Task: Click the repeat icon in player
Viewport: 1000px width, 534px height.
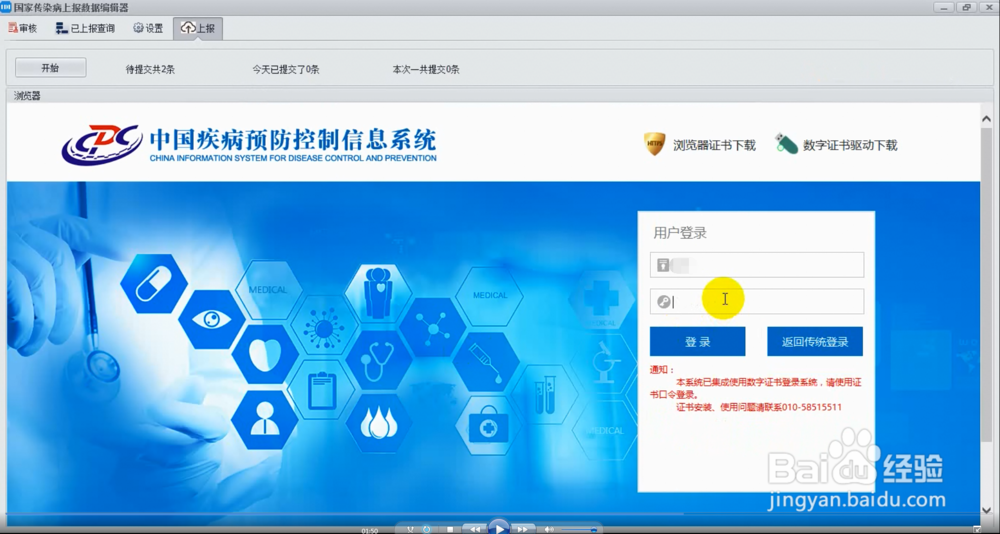Action: tap(427, 530)
